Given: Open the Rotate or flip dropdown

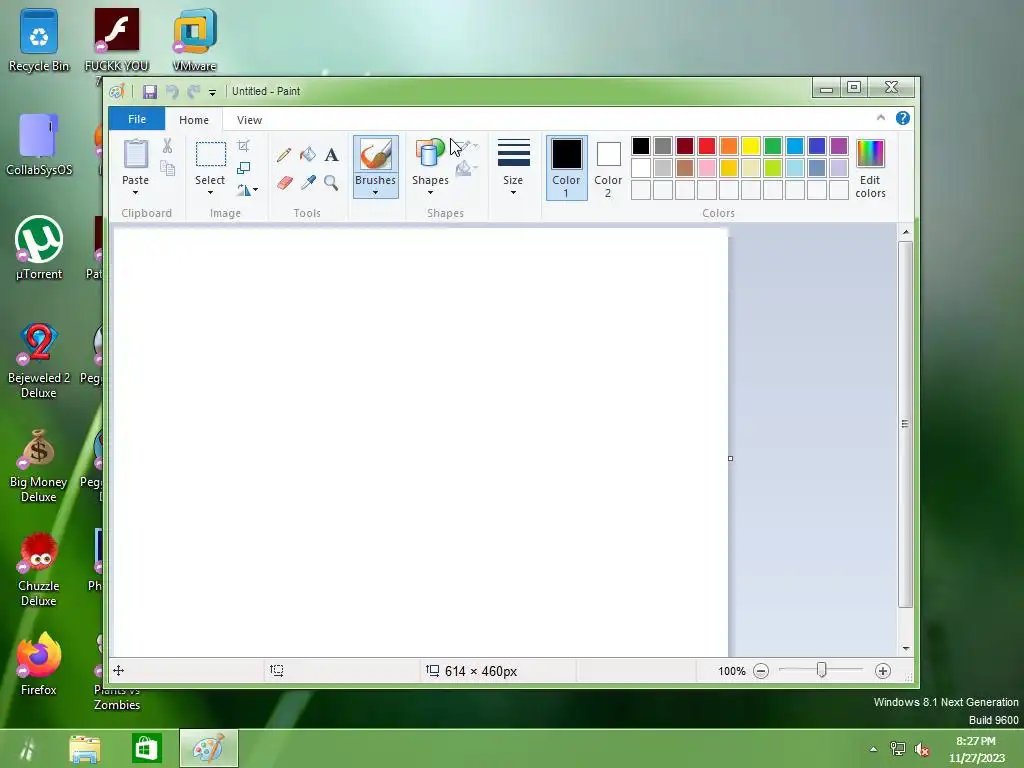Looking at the screenshot, I should coord(248,190).
